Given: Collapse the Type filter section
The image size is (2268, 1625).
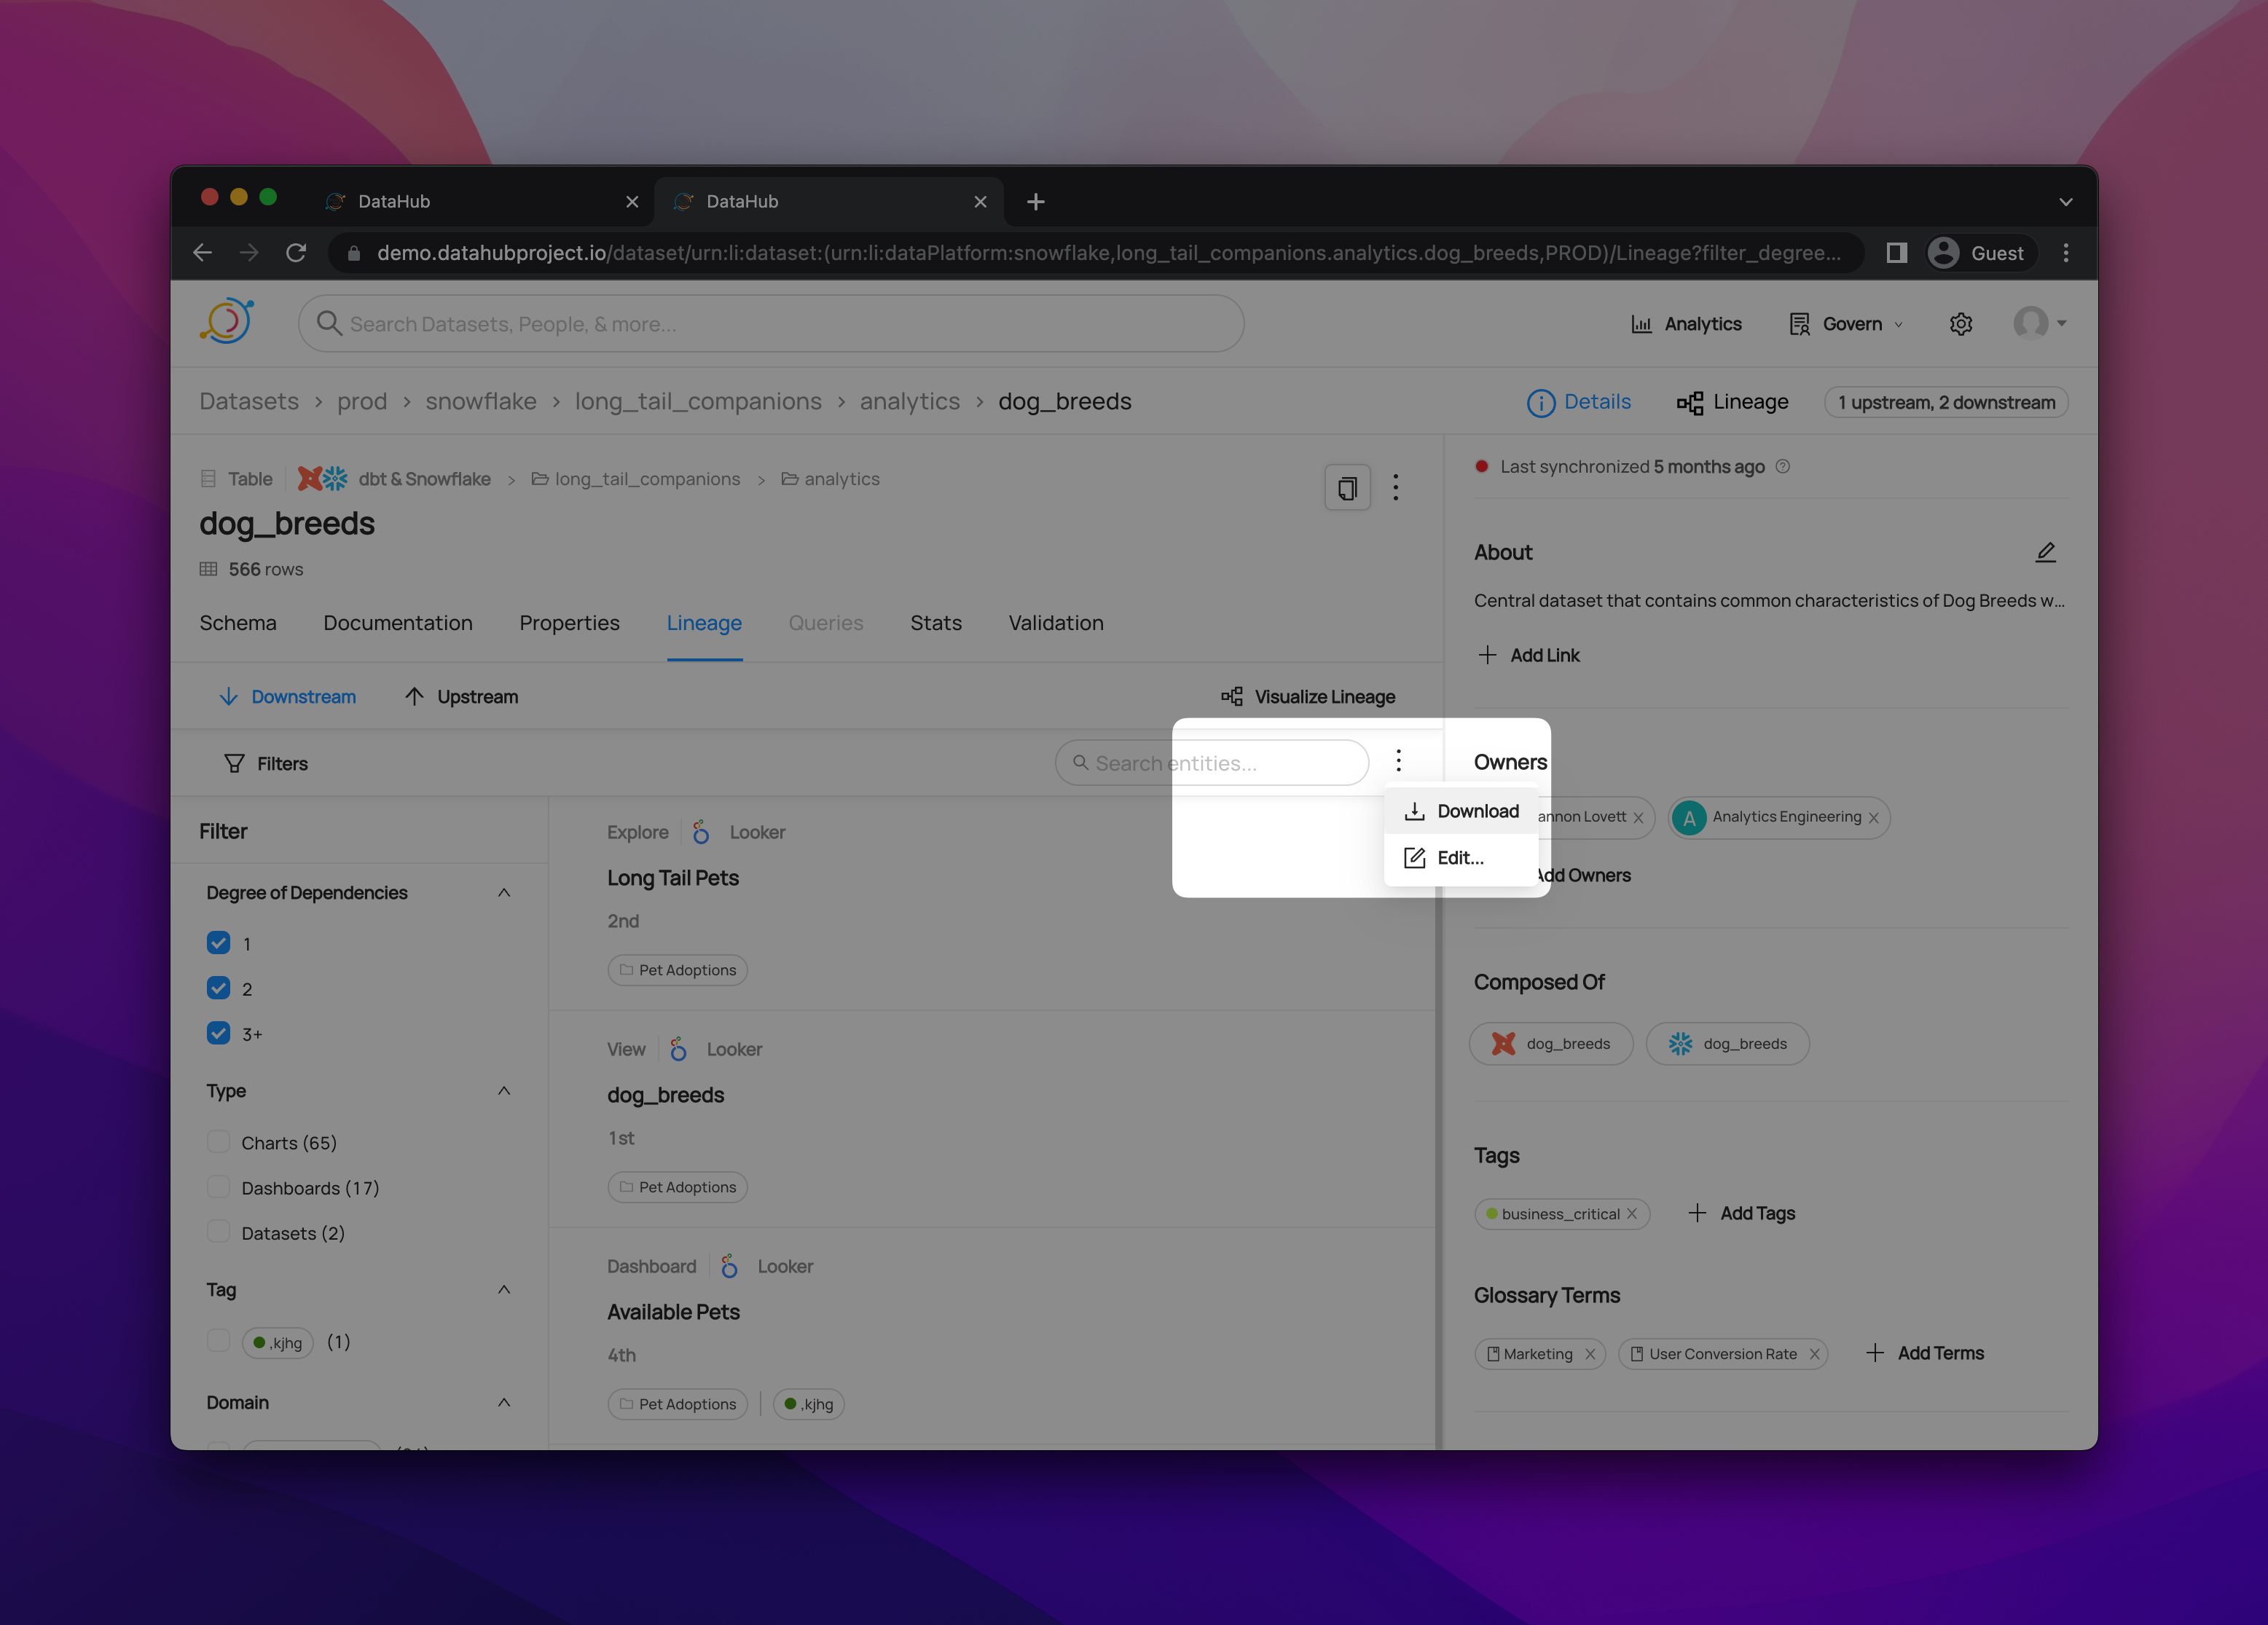Looking at the screenshot, I should [504, 1090].
